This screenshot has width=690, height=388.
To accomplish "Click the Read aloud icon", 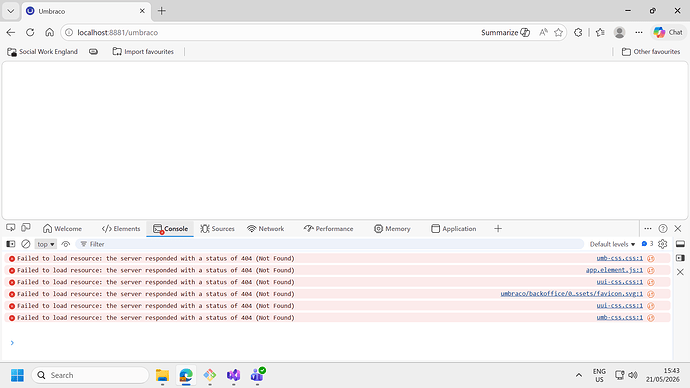I will pos(543,33).
